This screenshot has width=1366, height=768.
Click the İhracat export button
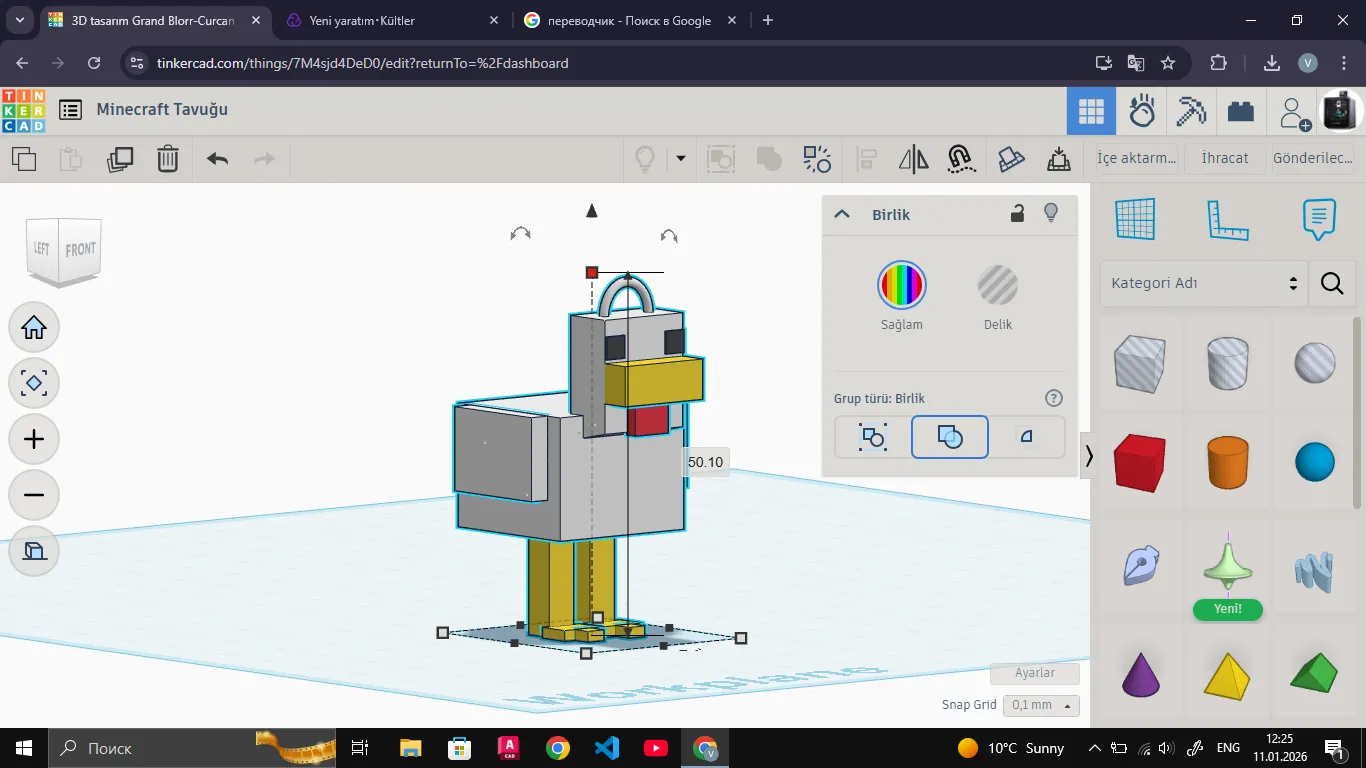[1225, 158]
